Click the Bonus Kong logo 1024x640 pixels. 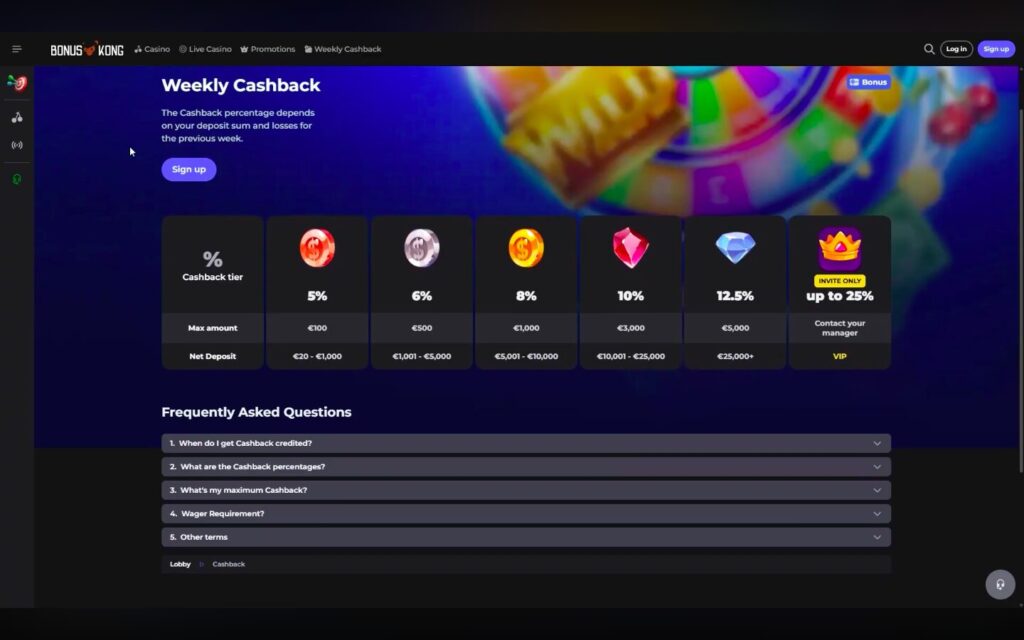pos(87,49)
